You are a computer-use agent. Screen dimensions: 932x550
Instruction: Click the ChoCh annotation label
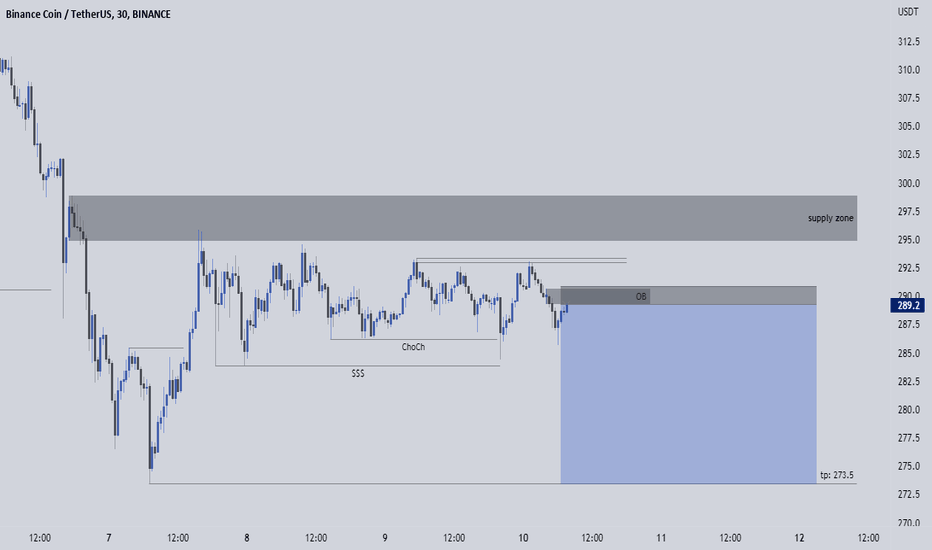(x=413, y=347)
